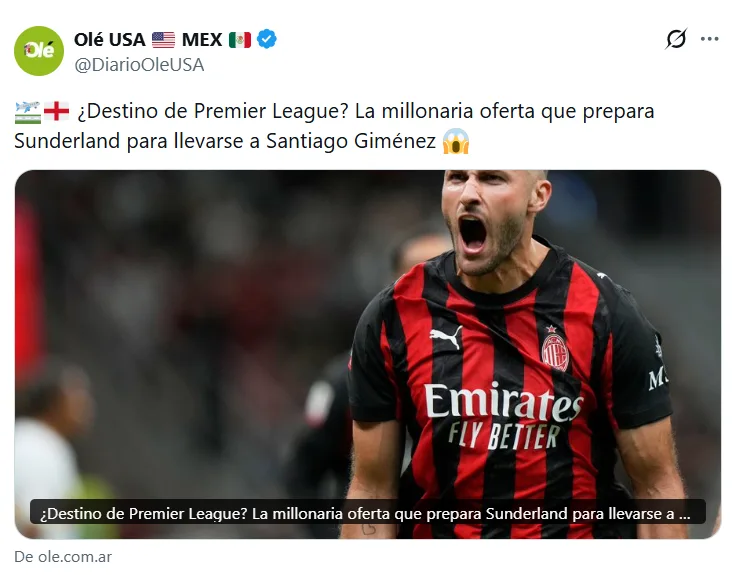732x575 pixels.
Task: Click the England flag emoji
Action: click(56, 112)
